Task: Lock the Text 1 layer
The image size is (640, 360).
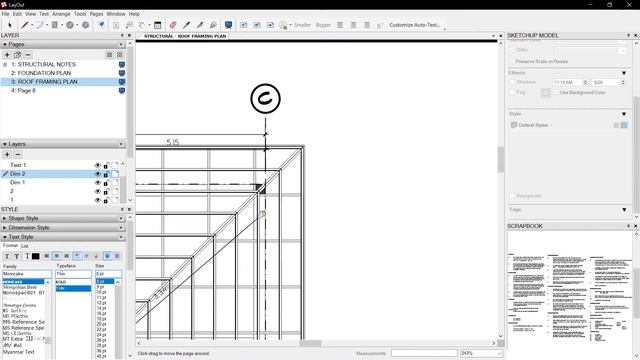Action: 106,165
